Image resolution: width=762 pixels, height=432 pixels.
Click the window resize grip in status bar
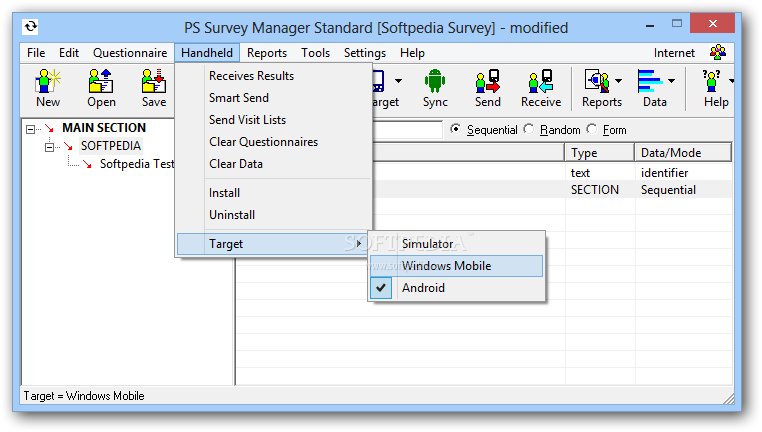(728, 398)
